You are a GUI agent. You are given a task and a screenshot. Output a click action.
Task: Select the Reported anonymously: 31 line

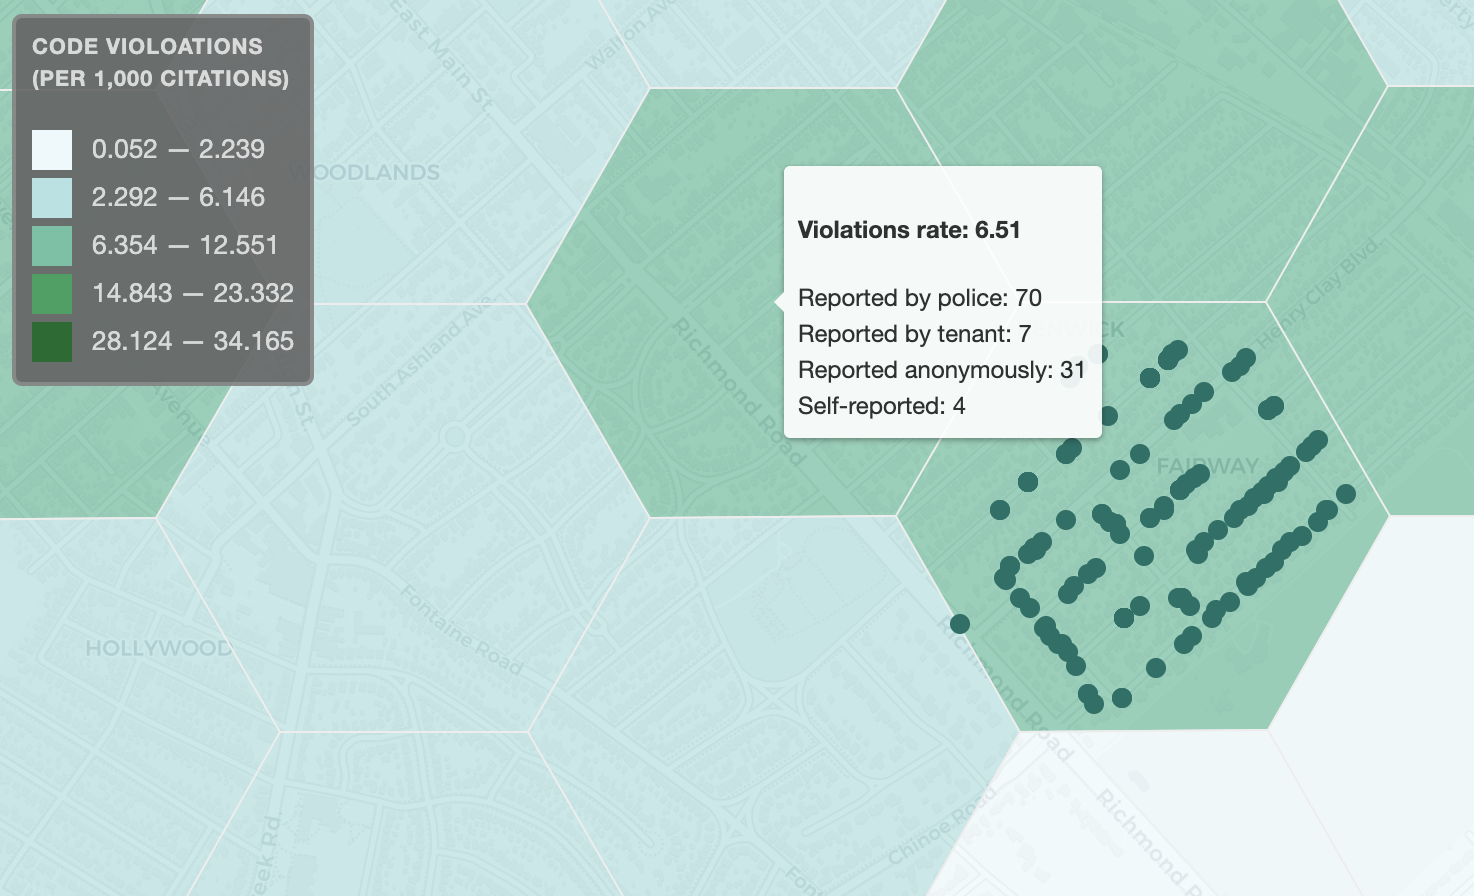tap(941, 370)
